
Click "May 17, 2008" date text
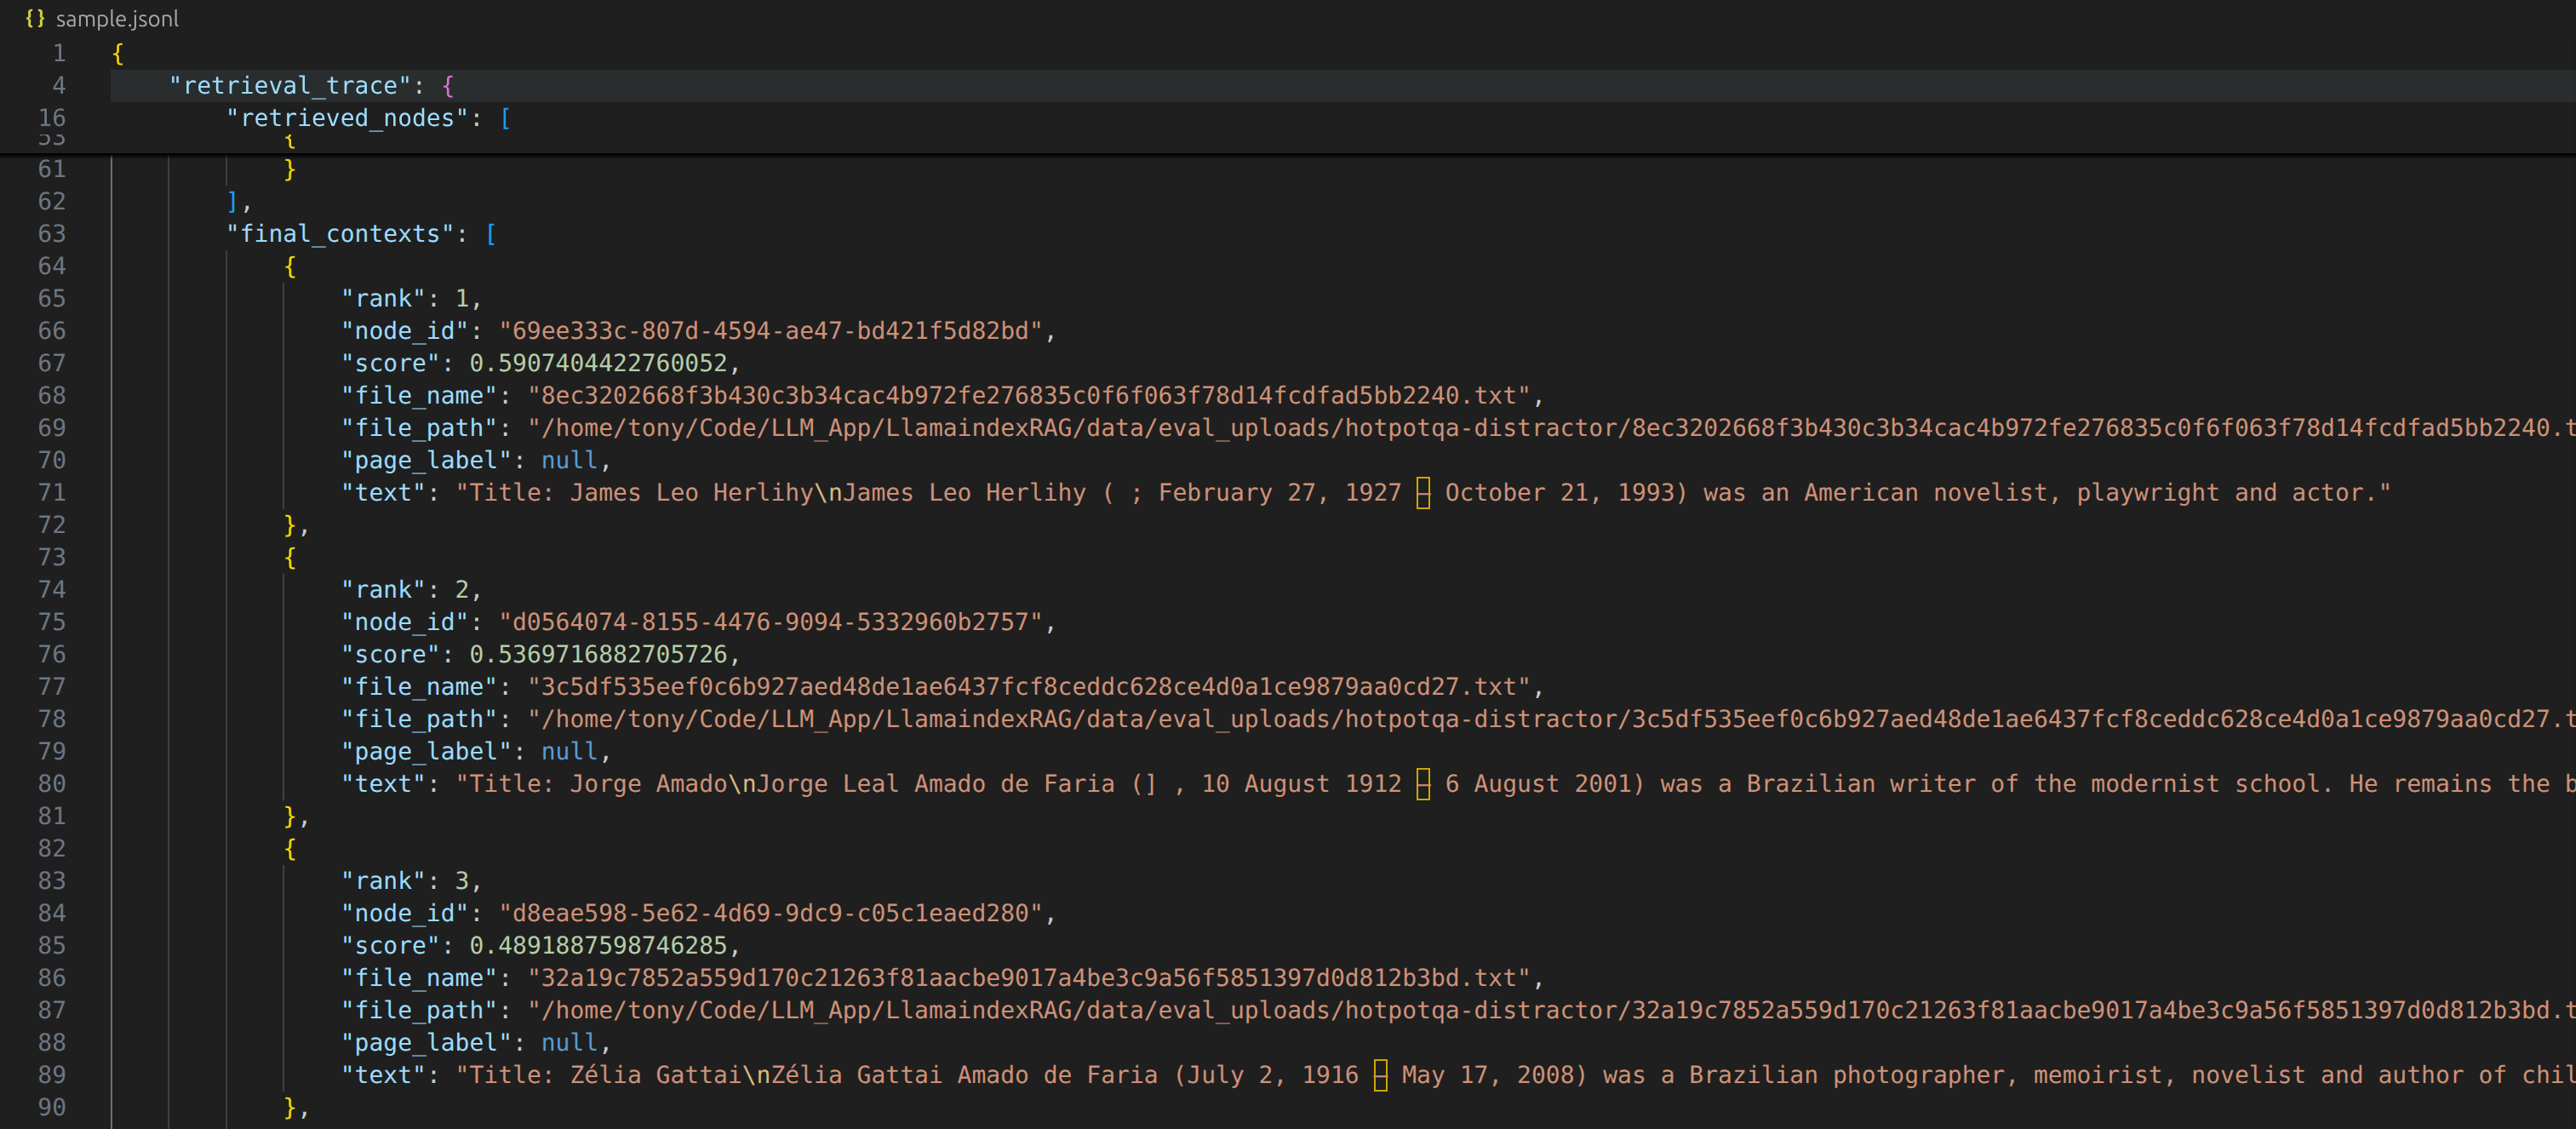click(1488, 1075)
